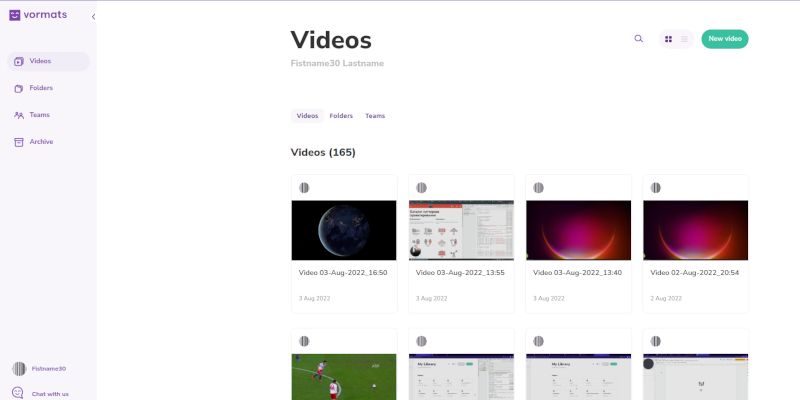Select the Videos tab
Image resolution: width=800 pixels, height=400 pixels.
click(307, 116)
